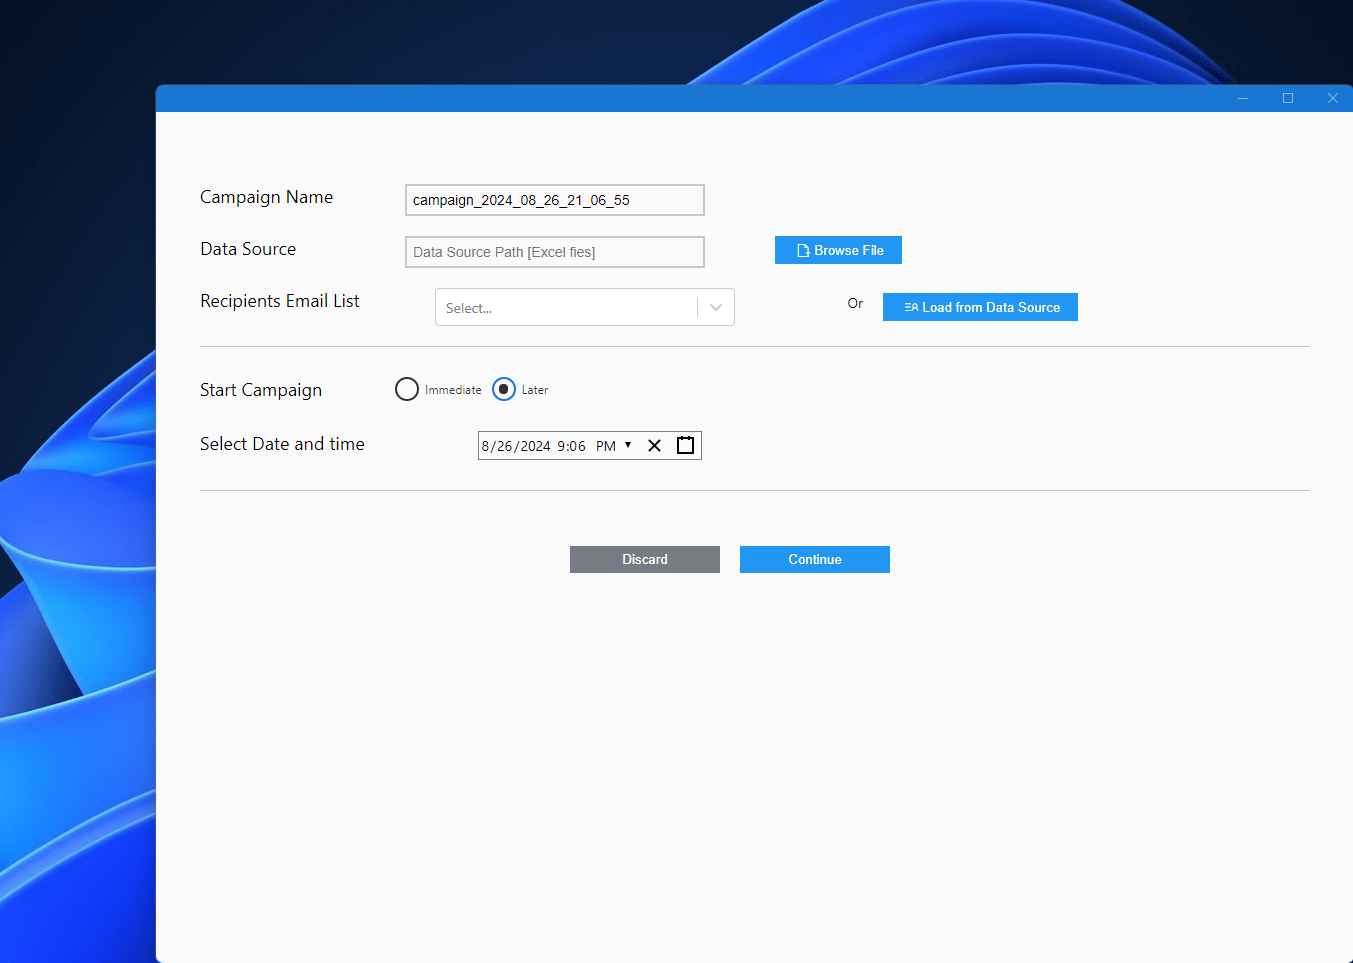Click the Browse File button
The image size is (1353, 963).
pyautogui.click(x=838, y=250)
